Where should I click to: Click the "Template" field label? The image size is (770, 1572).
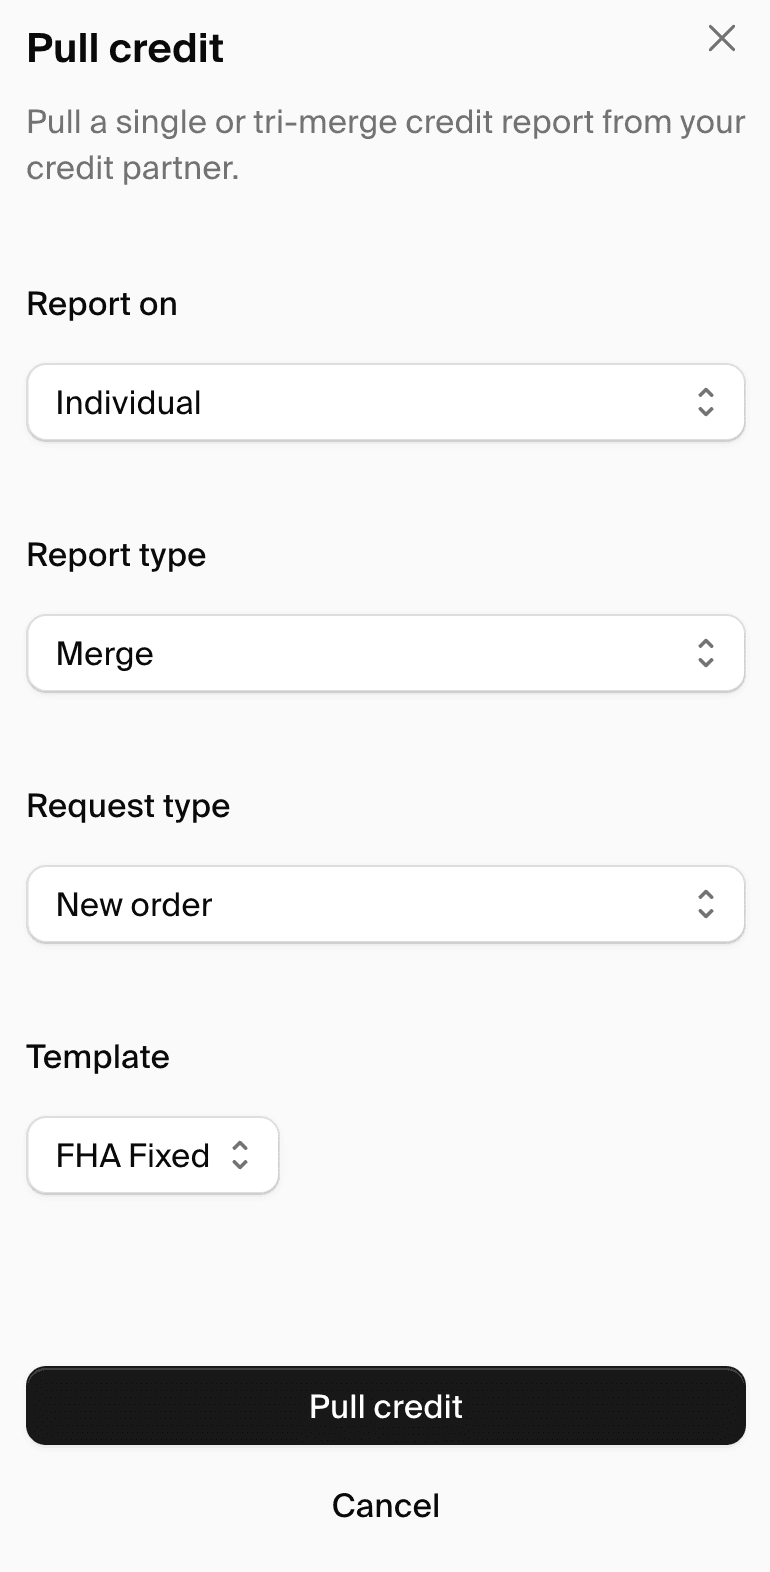pos(98,1057)
